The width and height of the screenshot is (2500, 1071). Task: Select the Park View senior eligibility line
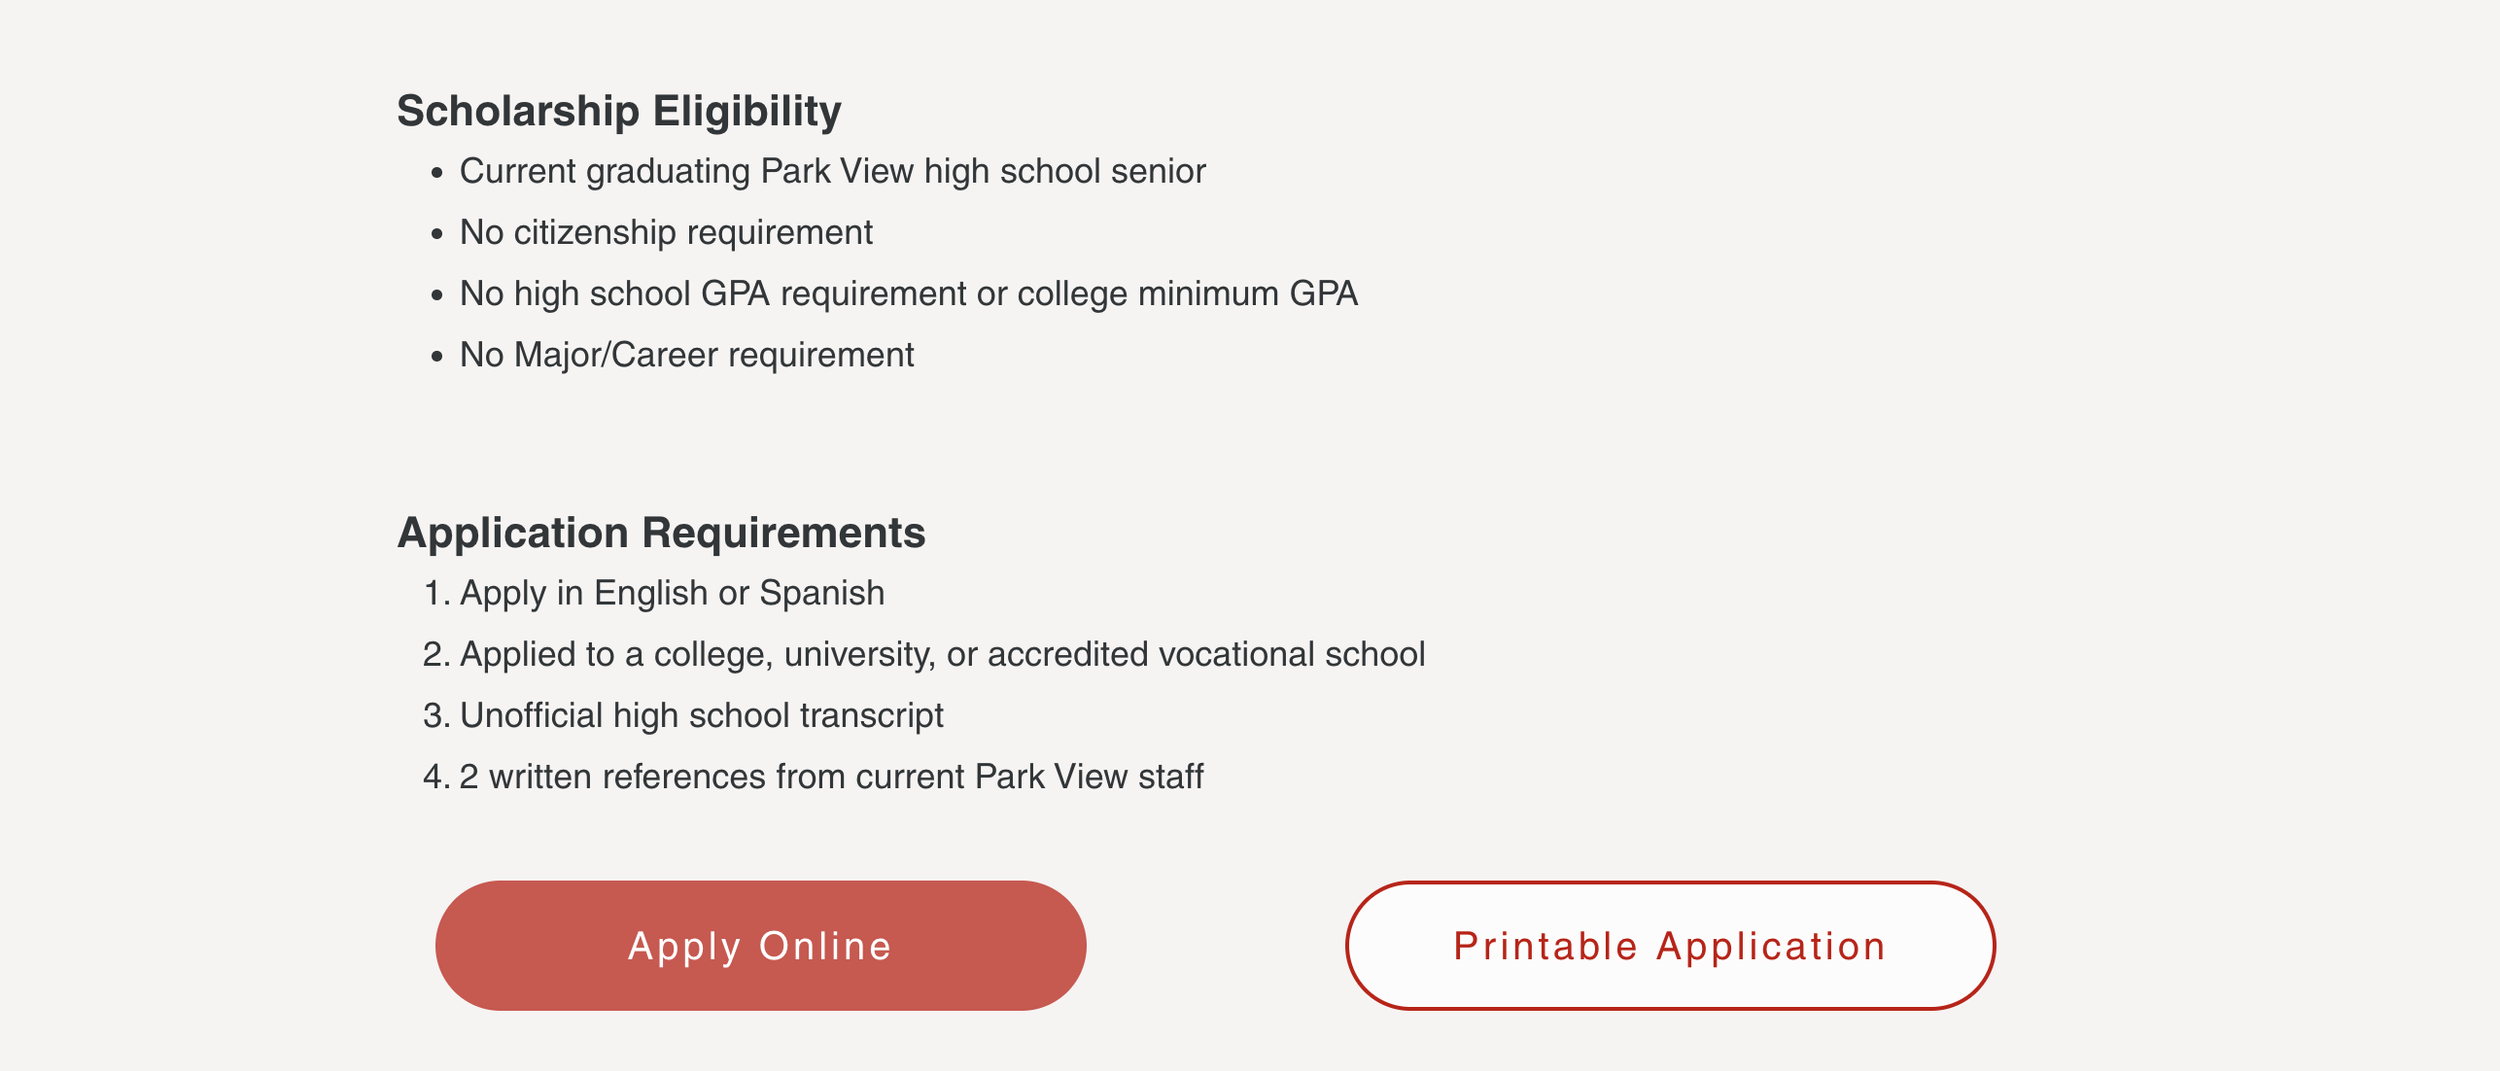tap(832, 171)
